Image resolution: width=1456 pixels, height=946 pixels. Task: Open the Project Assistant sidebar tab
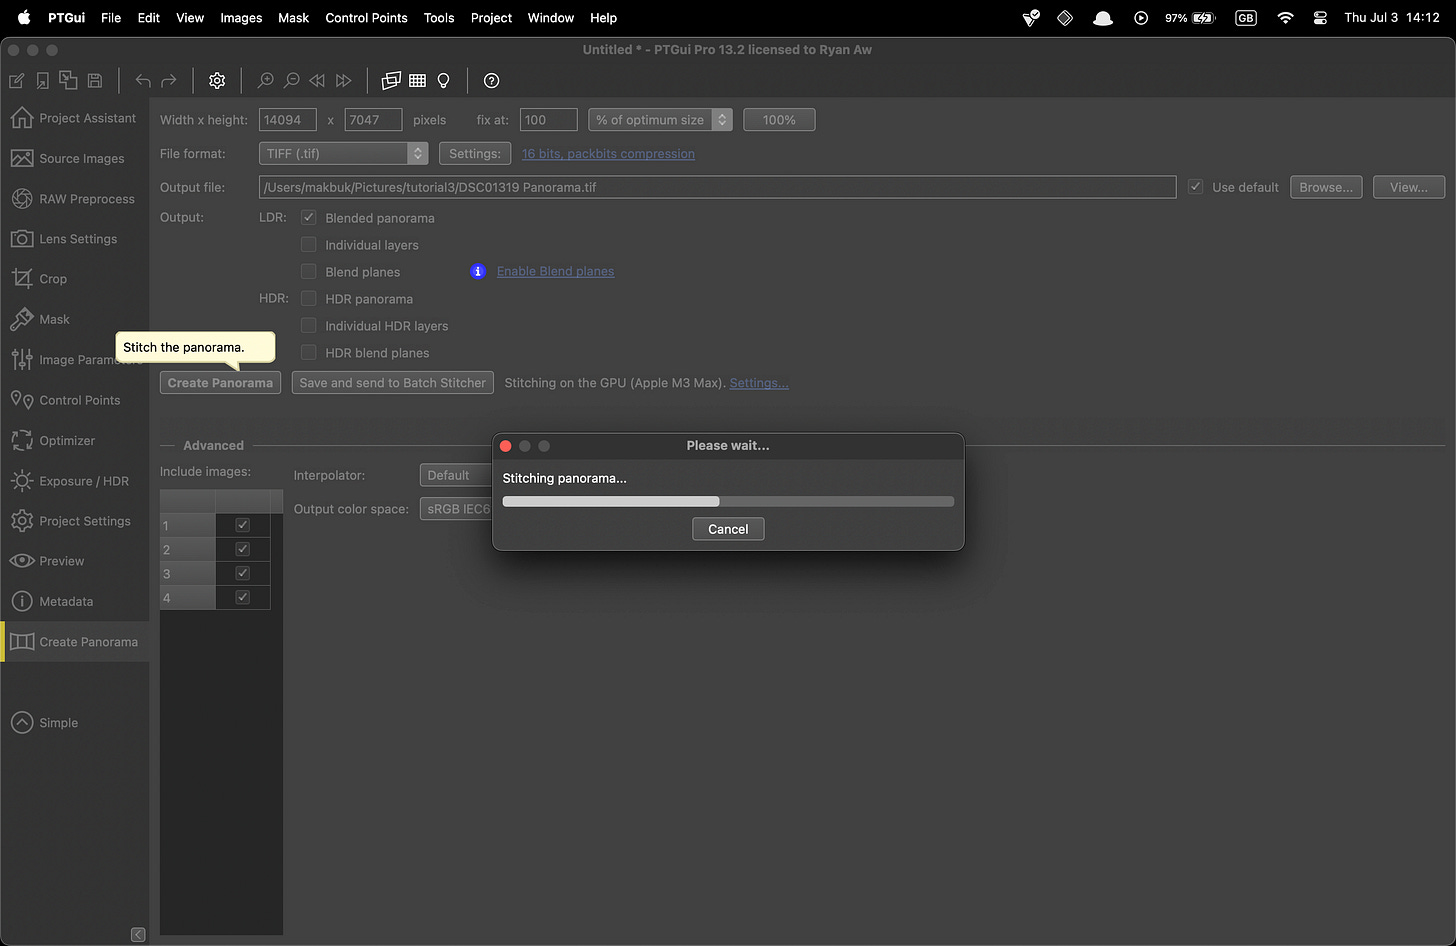coord(74,118)
